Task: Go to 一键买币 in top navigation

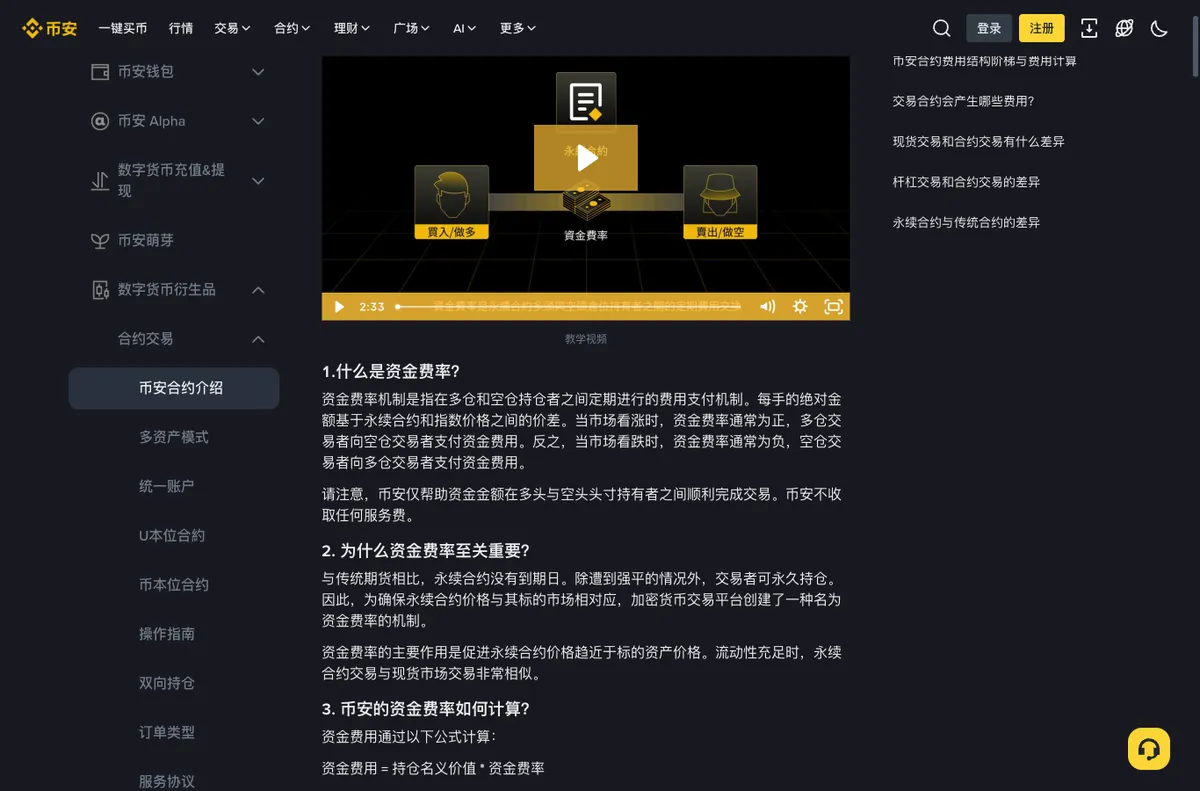Action: [123, 28]
